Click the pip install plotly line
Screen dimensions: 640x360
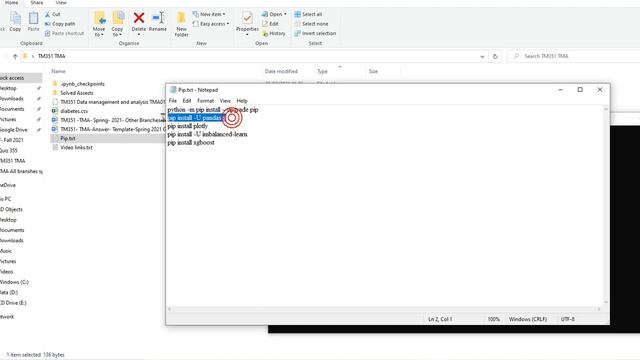(188, 126)
